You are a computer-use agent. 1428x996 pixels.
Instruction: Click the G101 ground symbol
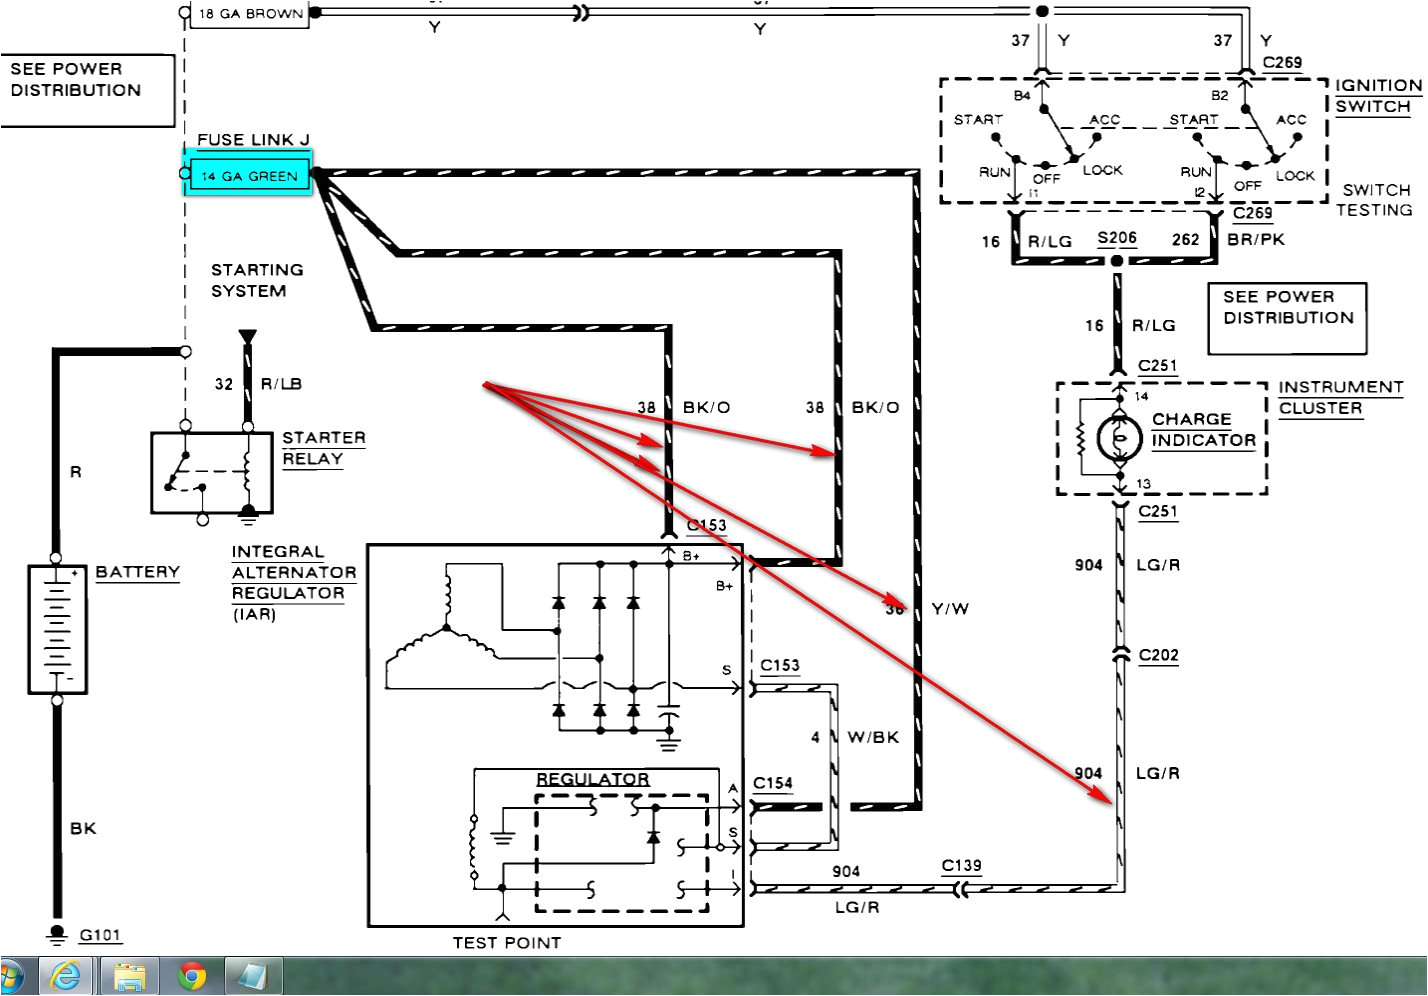pos(57,935)
